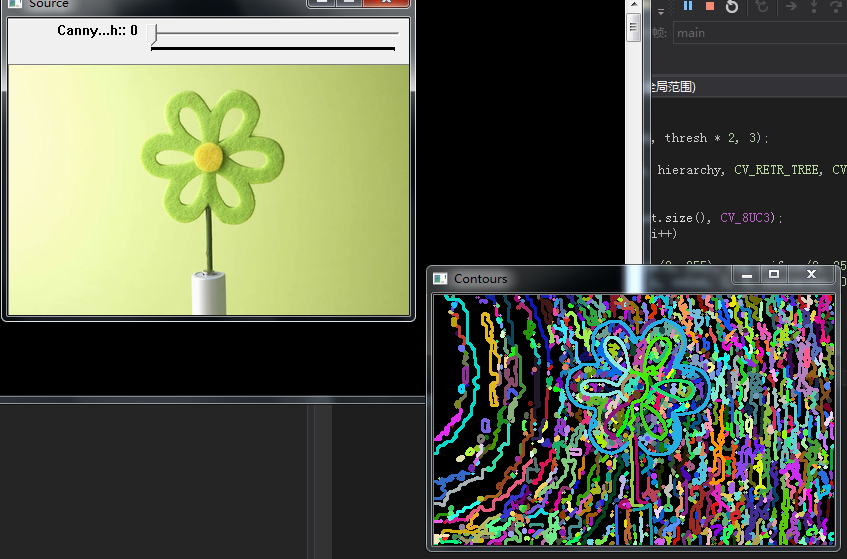
Task: Click the greyed-out hot reload icon
Action: 762,6
